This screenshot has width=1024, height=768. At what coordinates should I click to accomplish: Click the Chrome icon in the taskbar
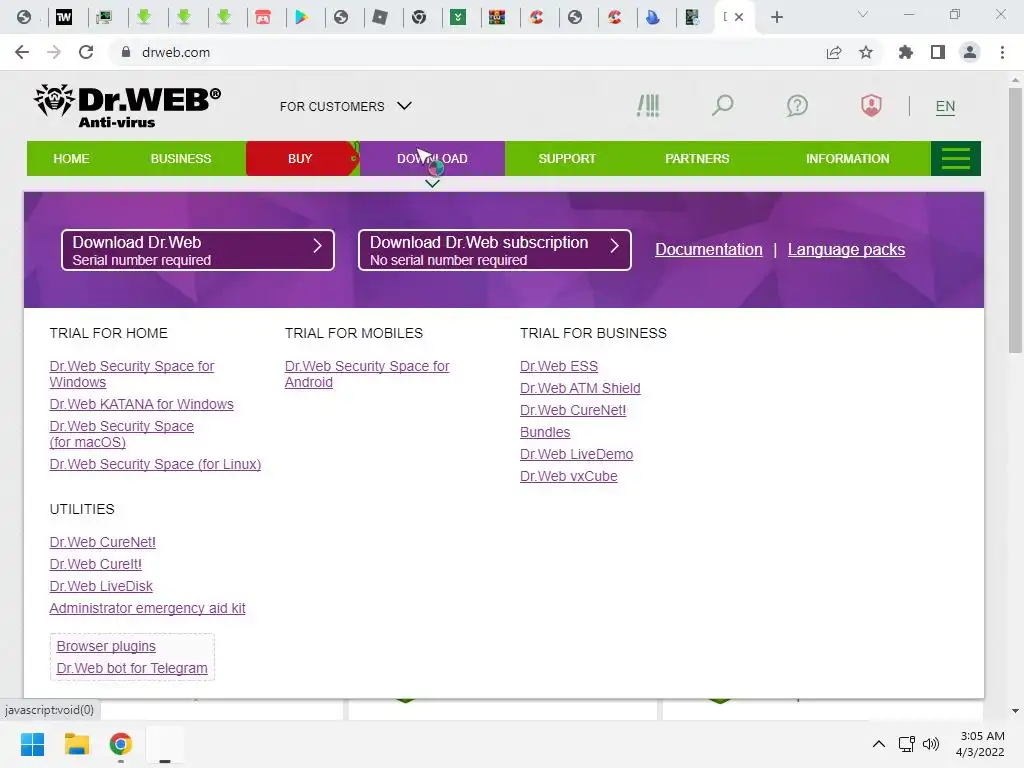pos(120,744)
